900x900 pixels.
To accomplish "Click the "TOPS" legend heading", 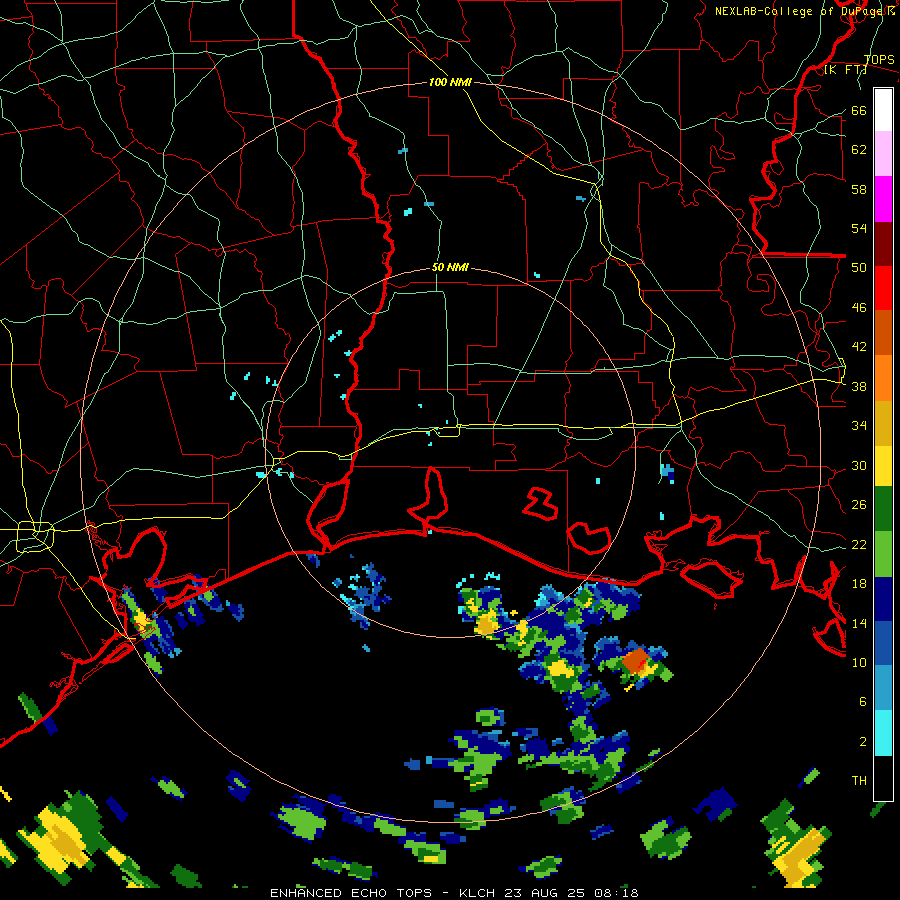I will tap(879, 59).
